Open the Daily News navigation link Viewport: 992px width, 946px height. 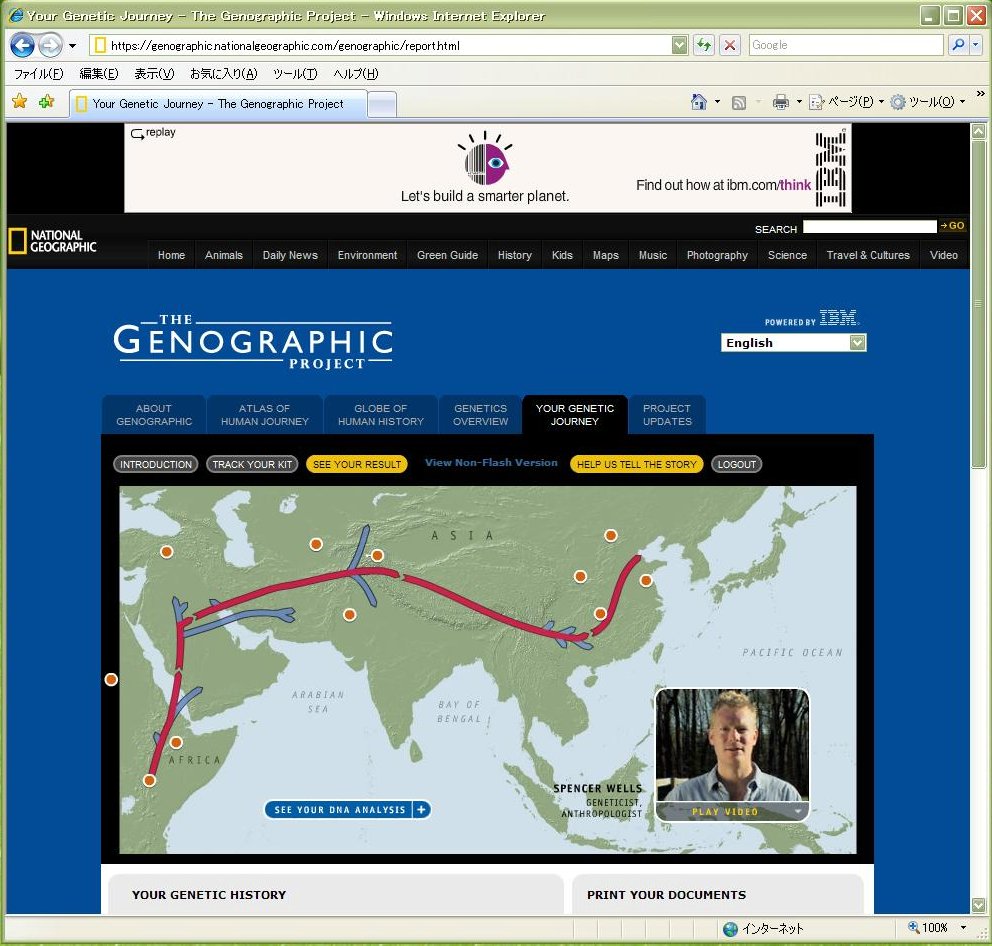(x=290, y=255)
